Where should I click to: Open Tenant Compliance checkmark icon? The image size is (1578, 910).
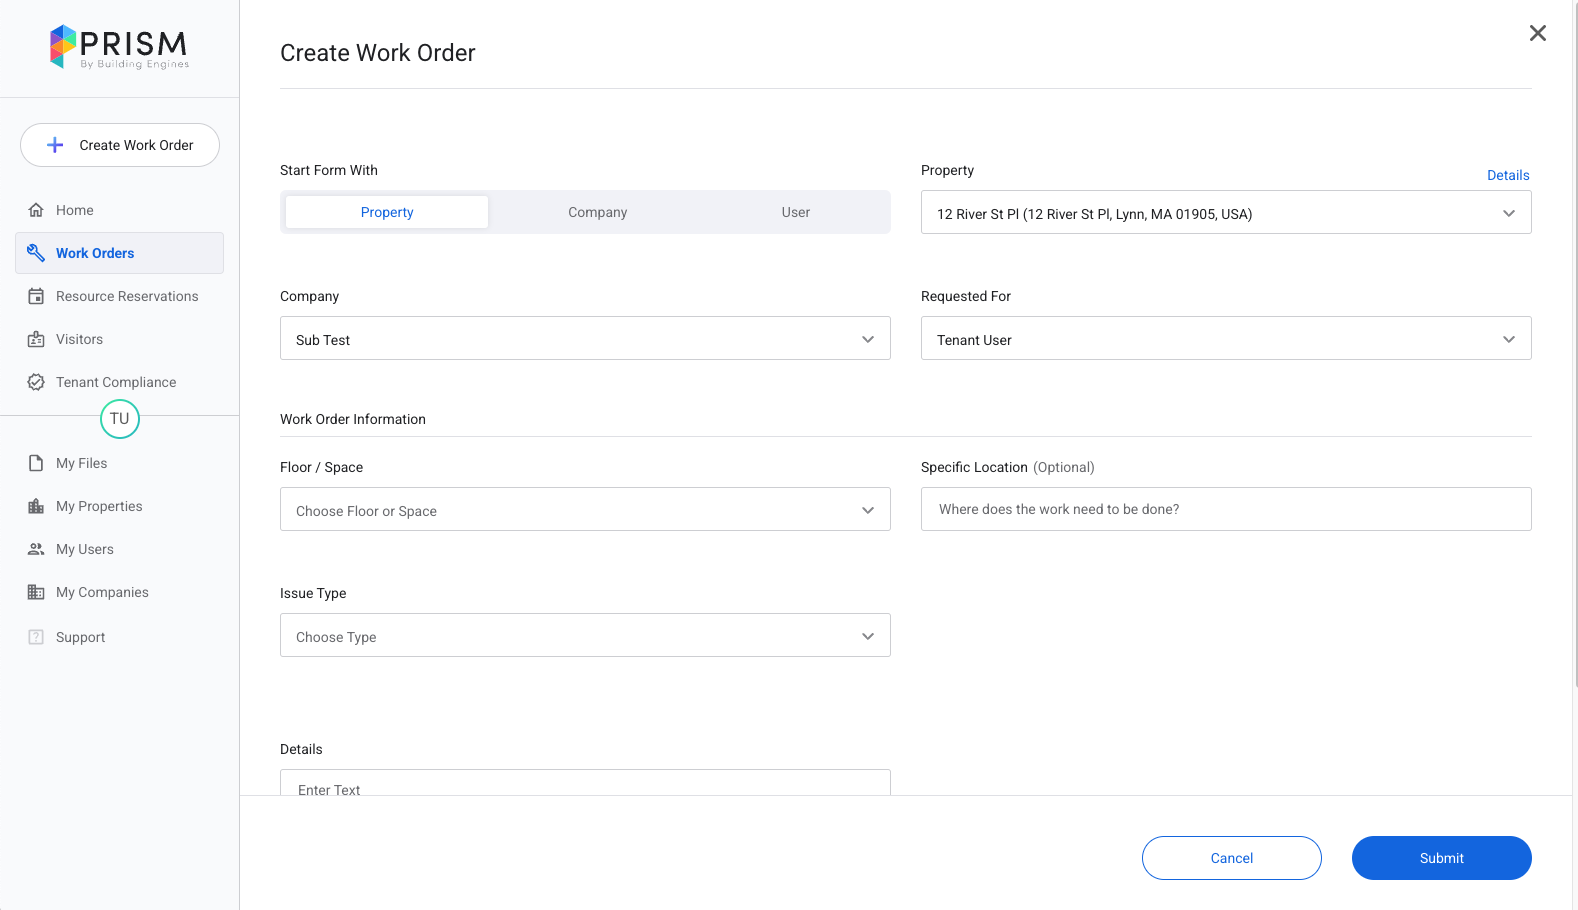(x=36, y=382)
